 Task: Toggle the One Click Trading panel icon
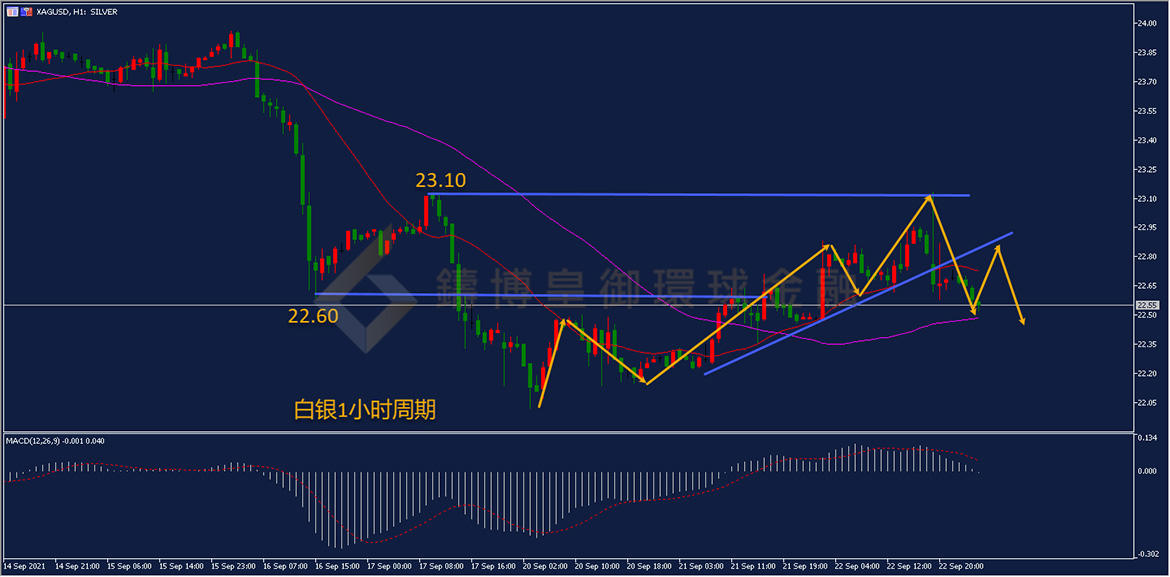point(11,11)
